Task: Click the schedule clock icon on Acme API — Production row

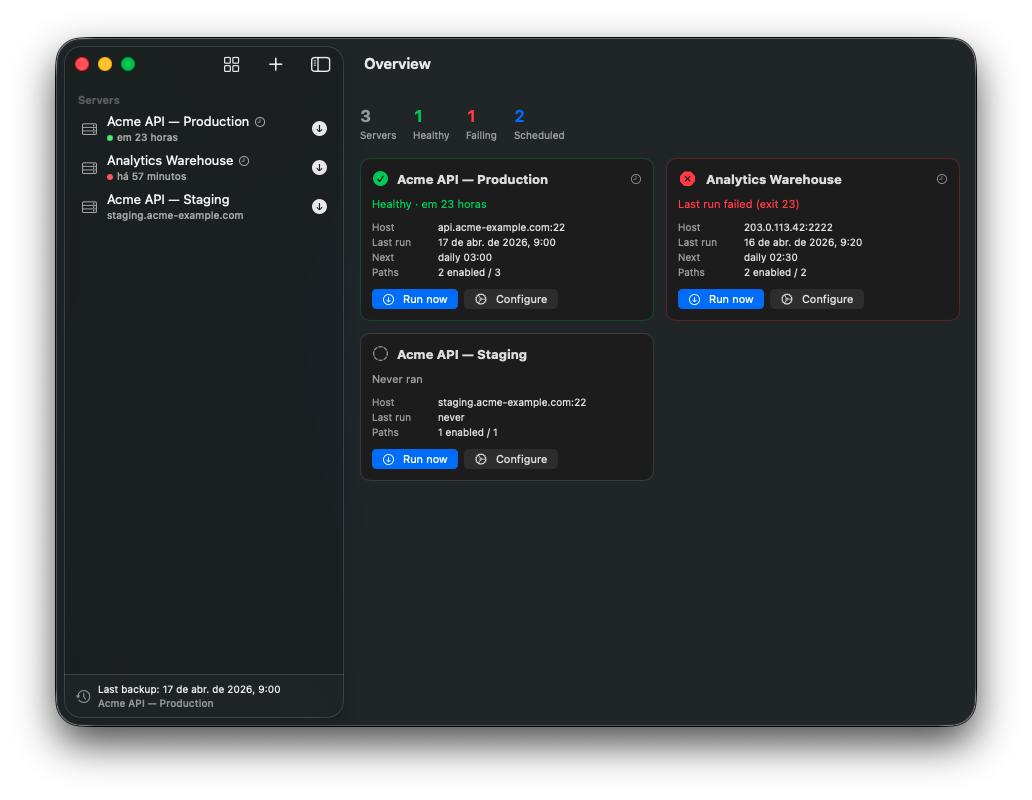Action: pyautogui.click(x=259, y=121)
